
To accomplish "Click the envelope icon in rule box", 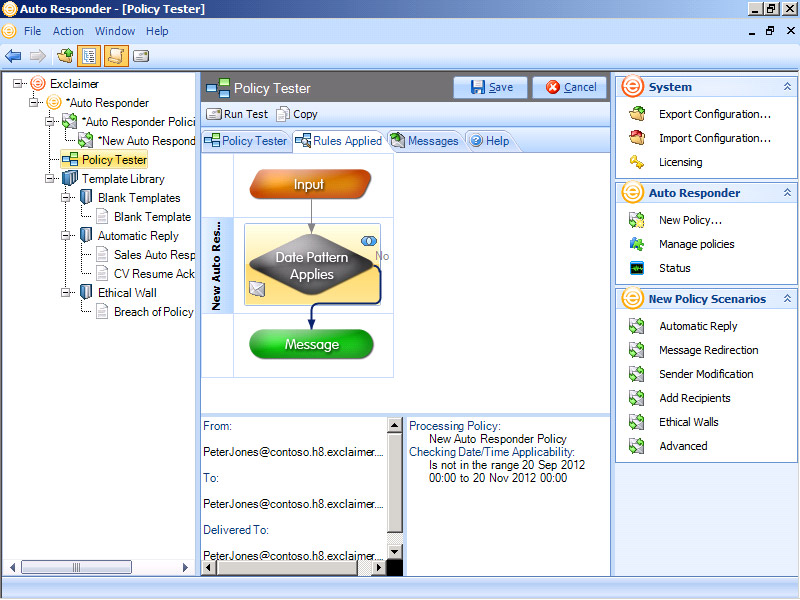I will [257, 289].
